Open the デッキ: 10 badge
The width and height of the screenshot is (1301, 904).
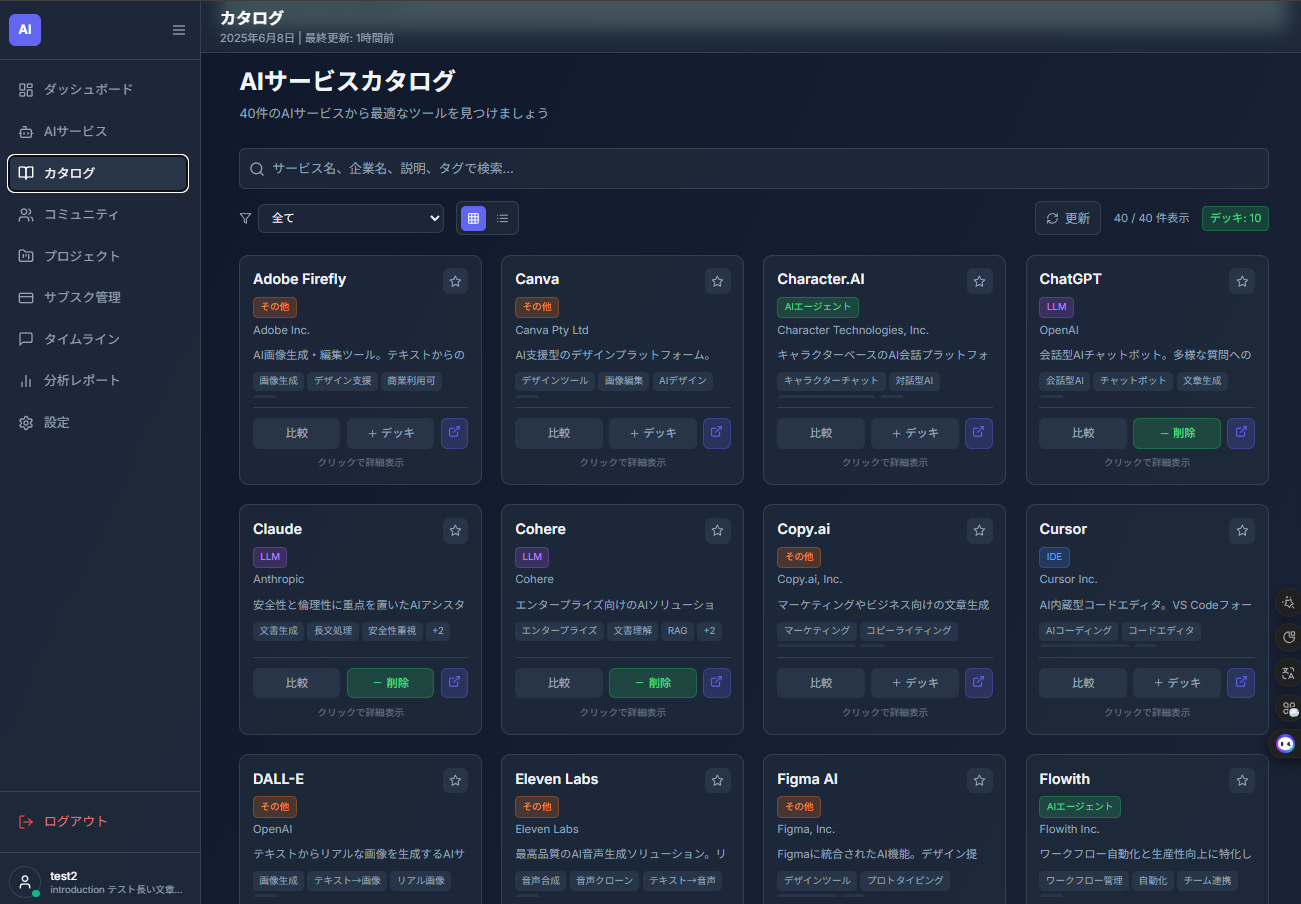(1235, 218)
